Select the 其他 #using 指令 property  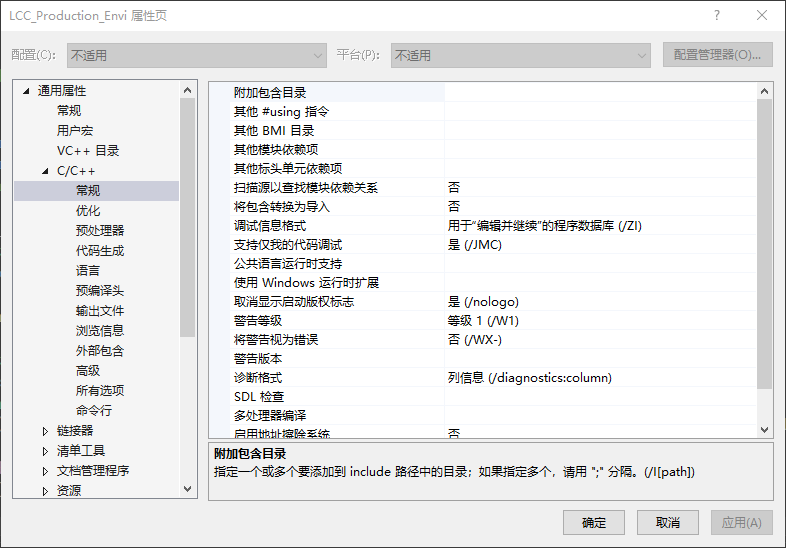click(281, 112)
